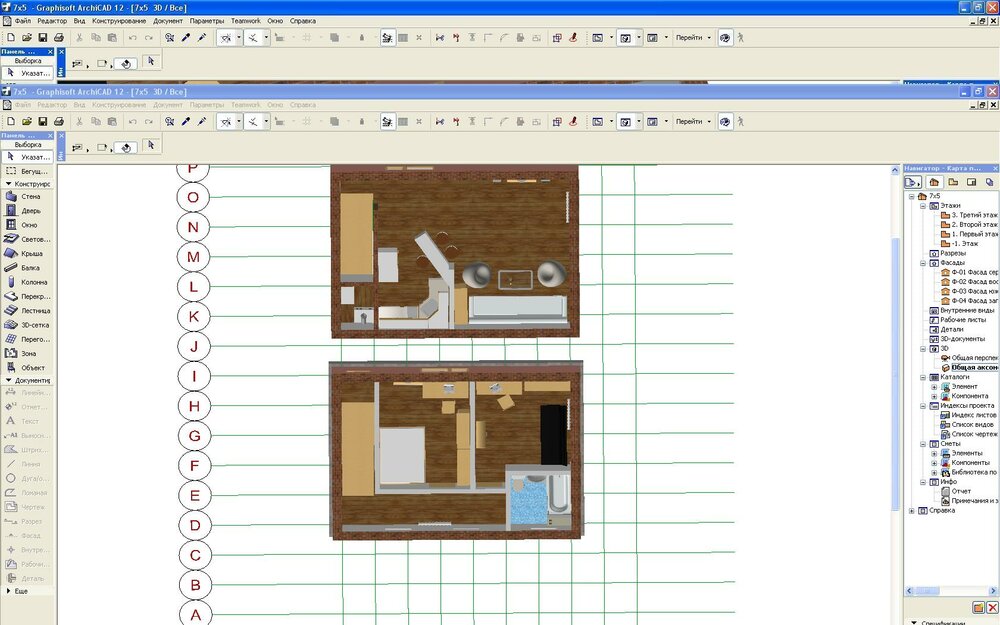Expand the Справка node in Navigator
Screen dimensions: 1000x625
pyautogui.click(x=911, y=510)
